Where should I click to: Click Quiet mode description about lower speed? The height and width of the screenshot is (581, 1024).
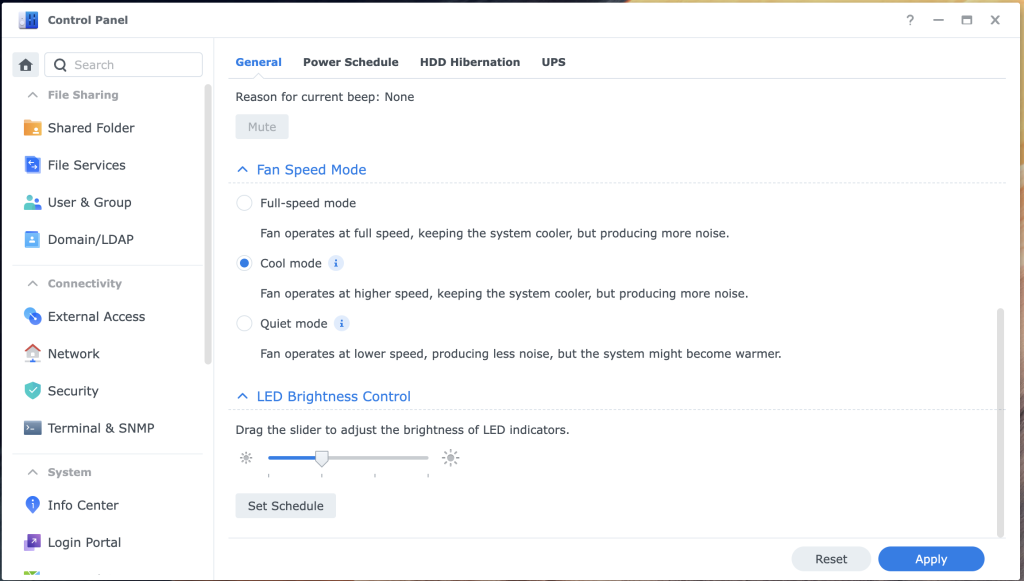tap(520, 354)
